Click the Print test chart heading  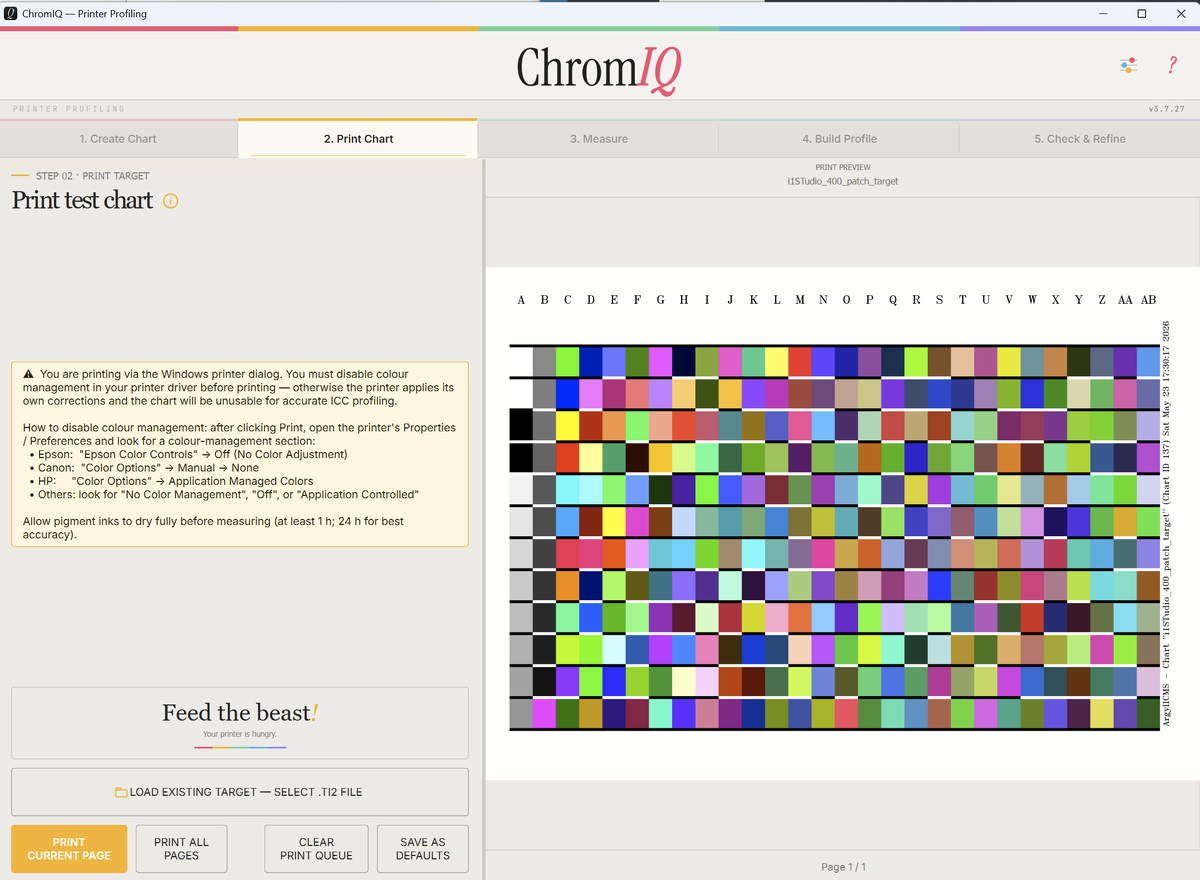click(82, 200)
